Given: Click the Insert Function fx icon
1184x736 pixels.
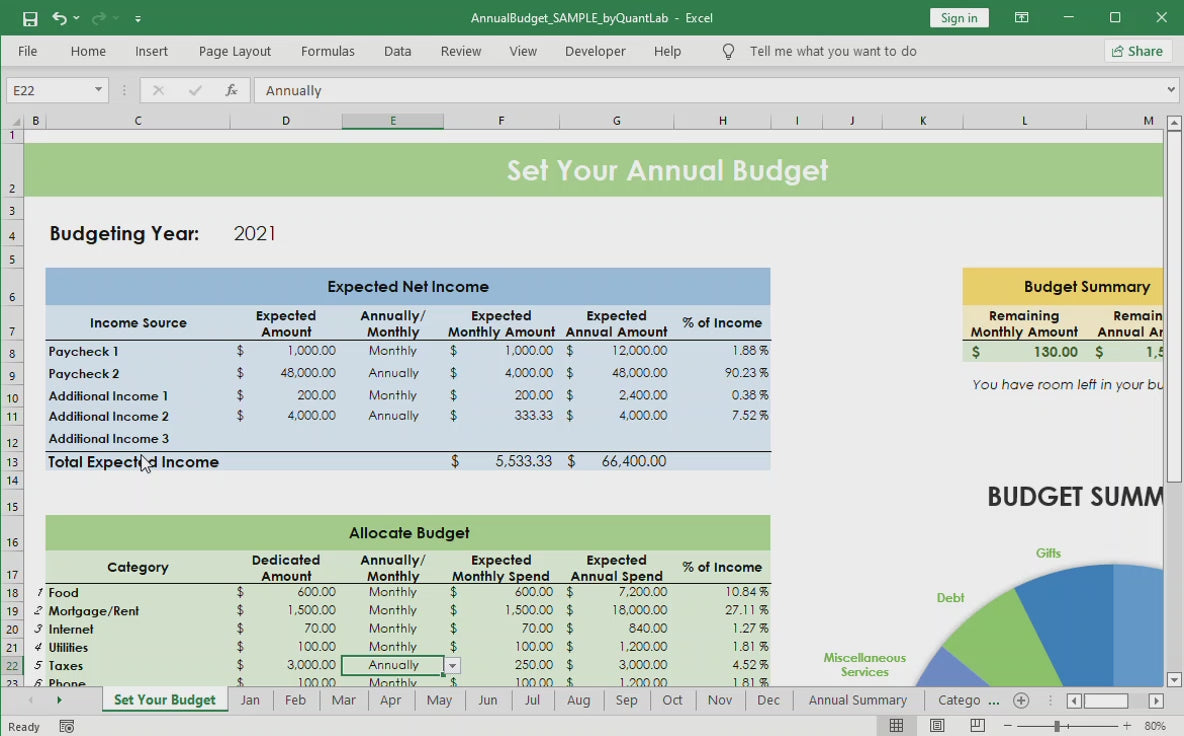Looking at the screenshot, I should tap(231, 90).
